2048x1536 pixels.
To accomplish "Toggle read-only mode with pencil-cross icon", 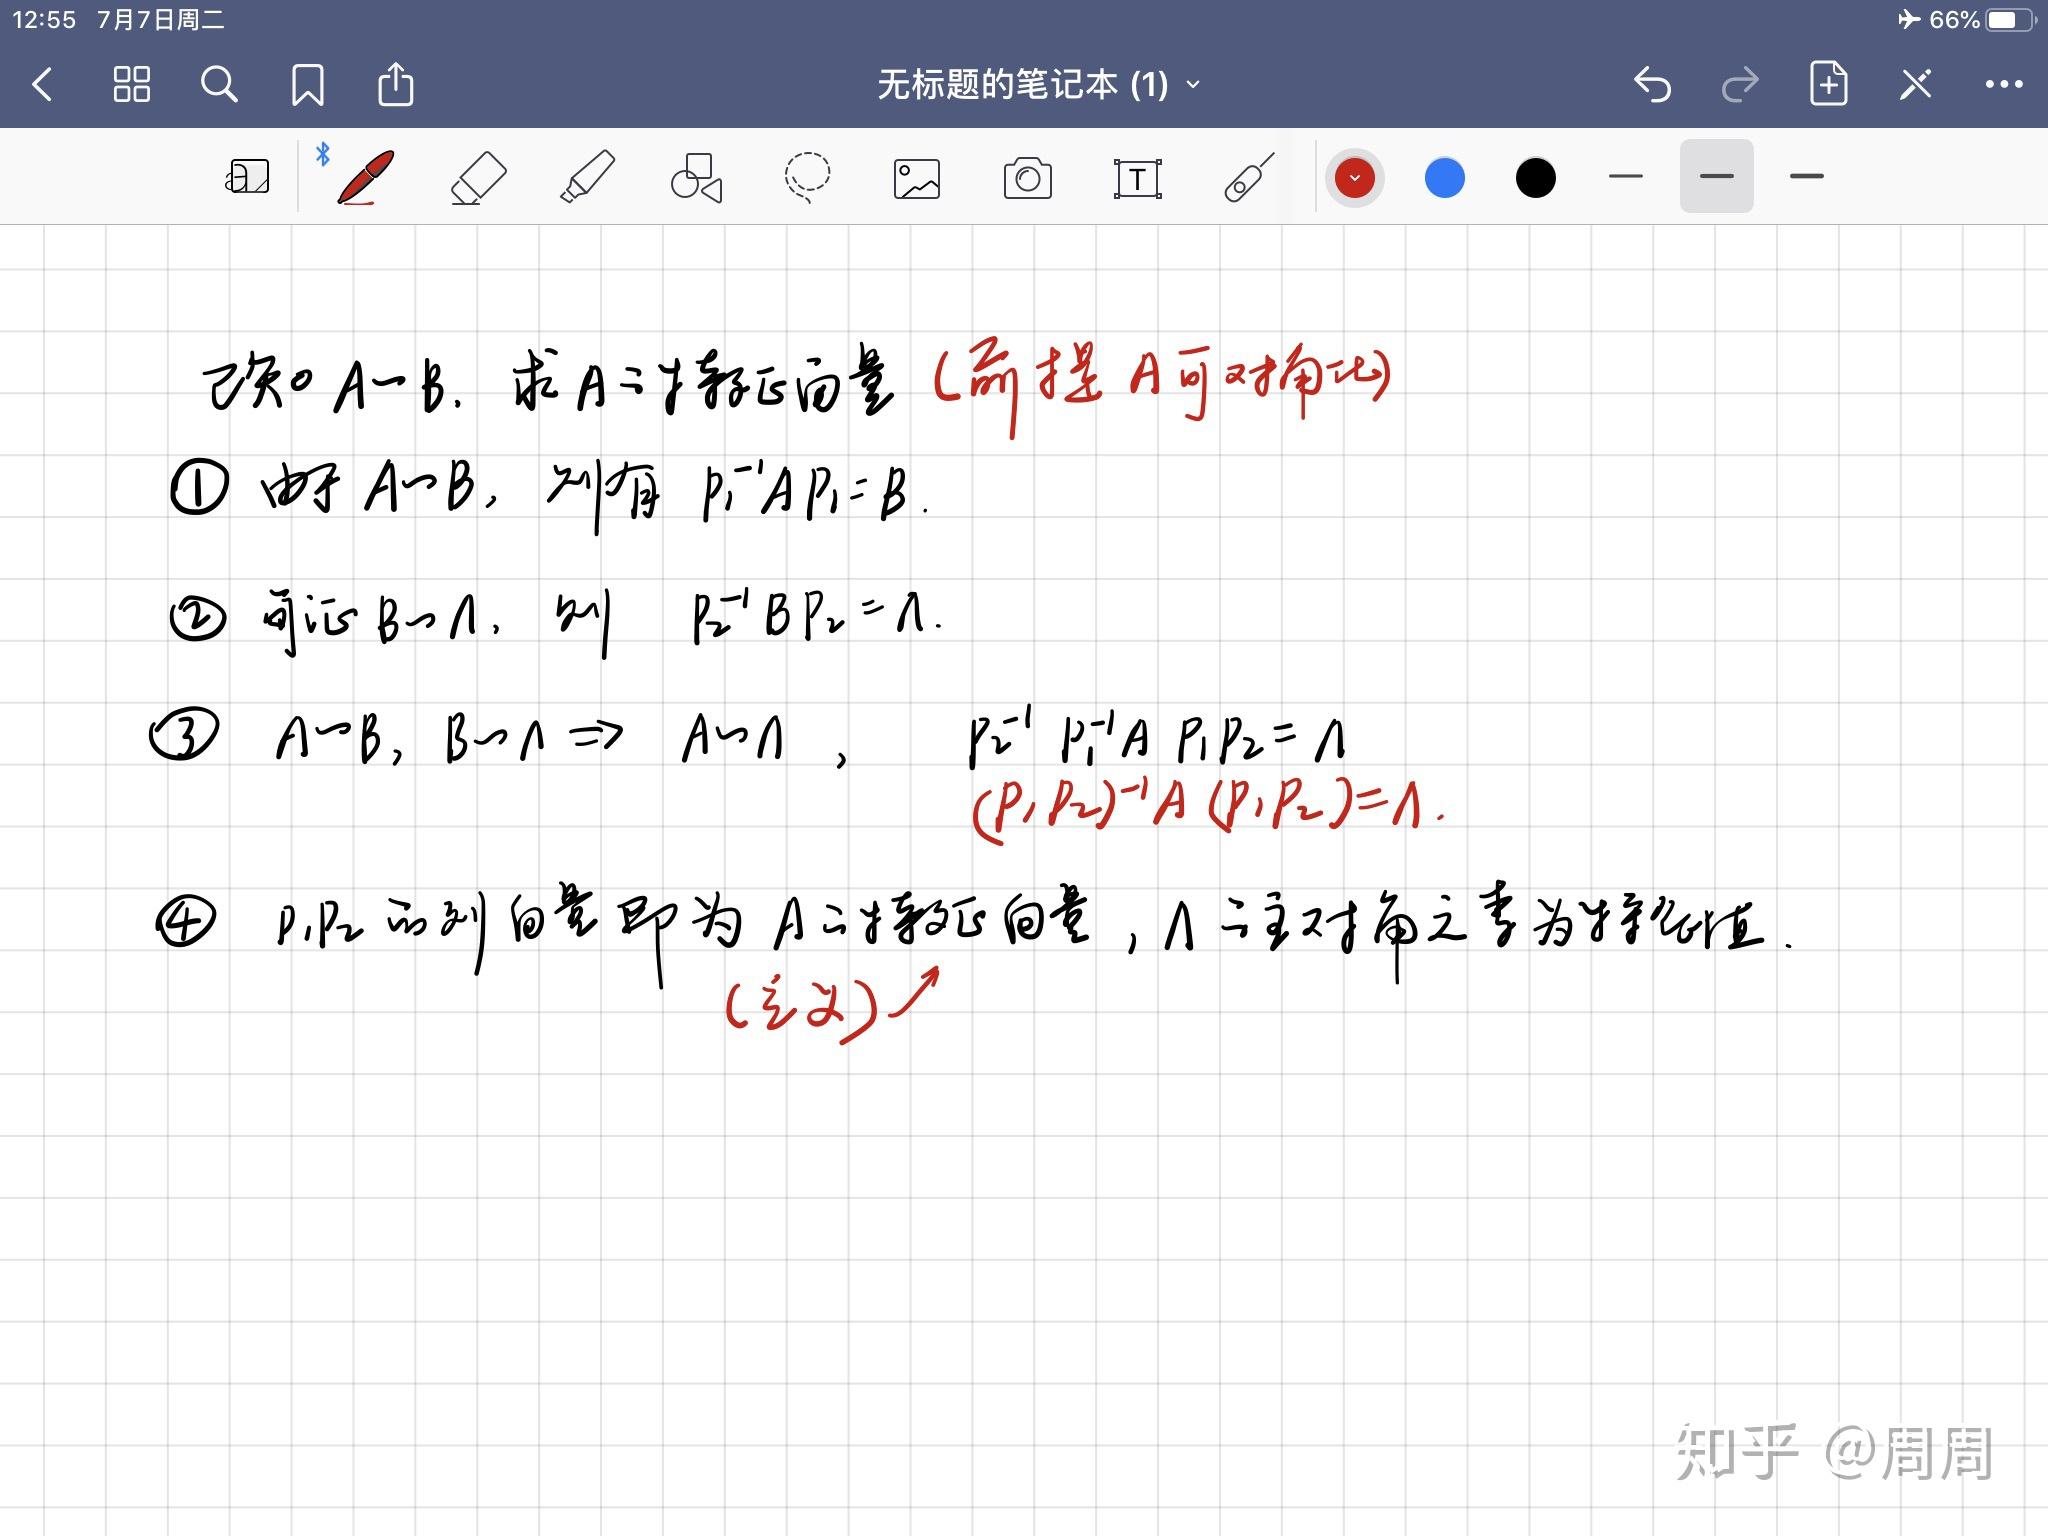I will pos(1916,85).
